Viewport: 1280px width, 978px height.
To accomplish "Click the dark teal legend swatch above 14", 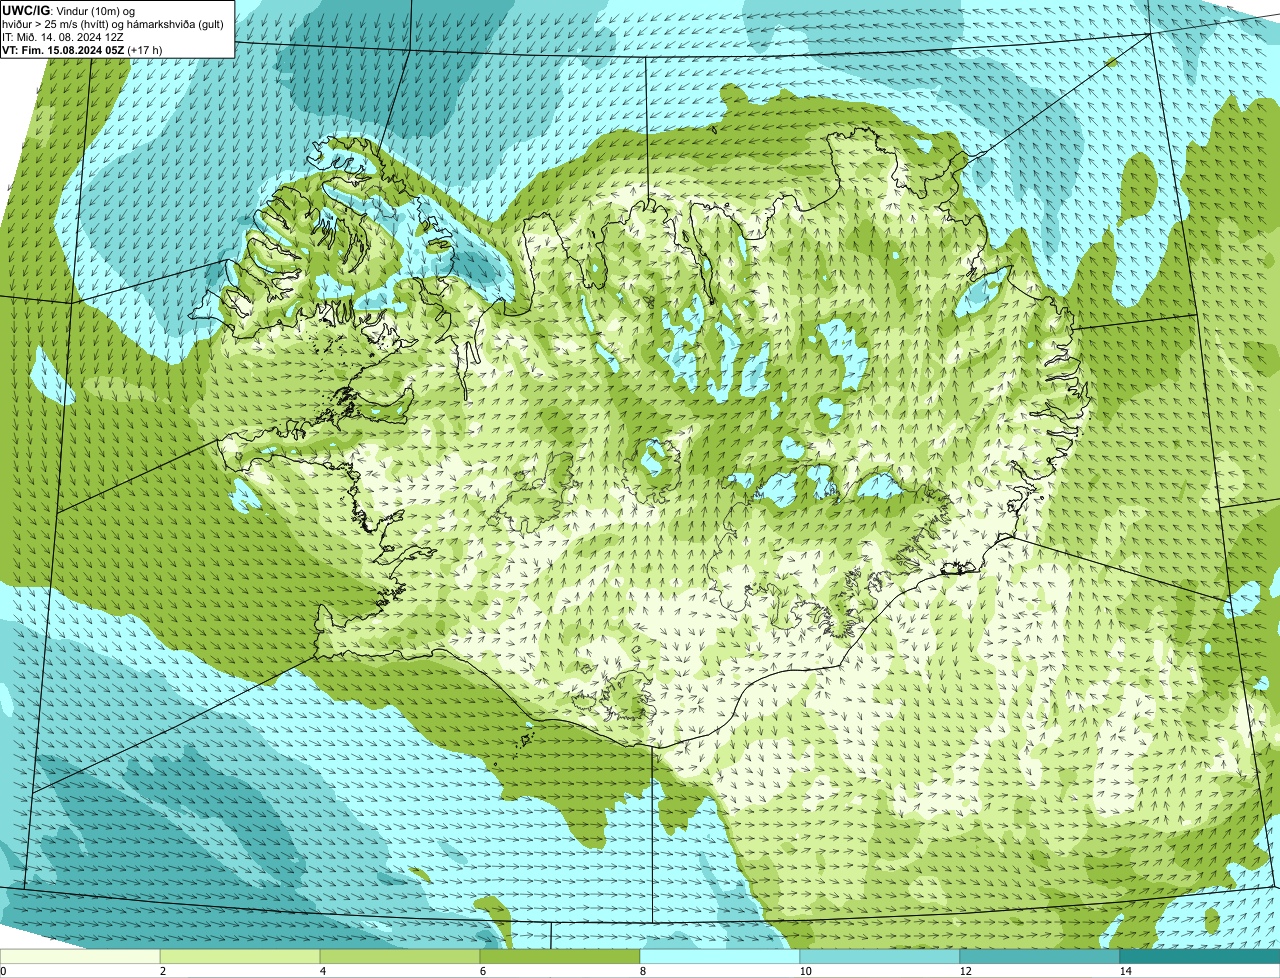I will (1200, 956).
